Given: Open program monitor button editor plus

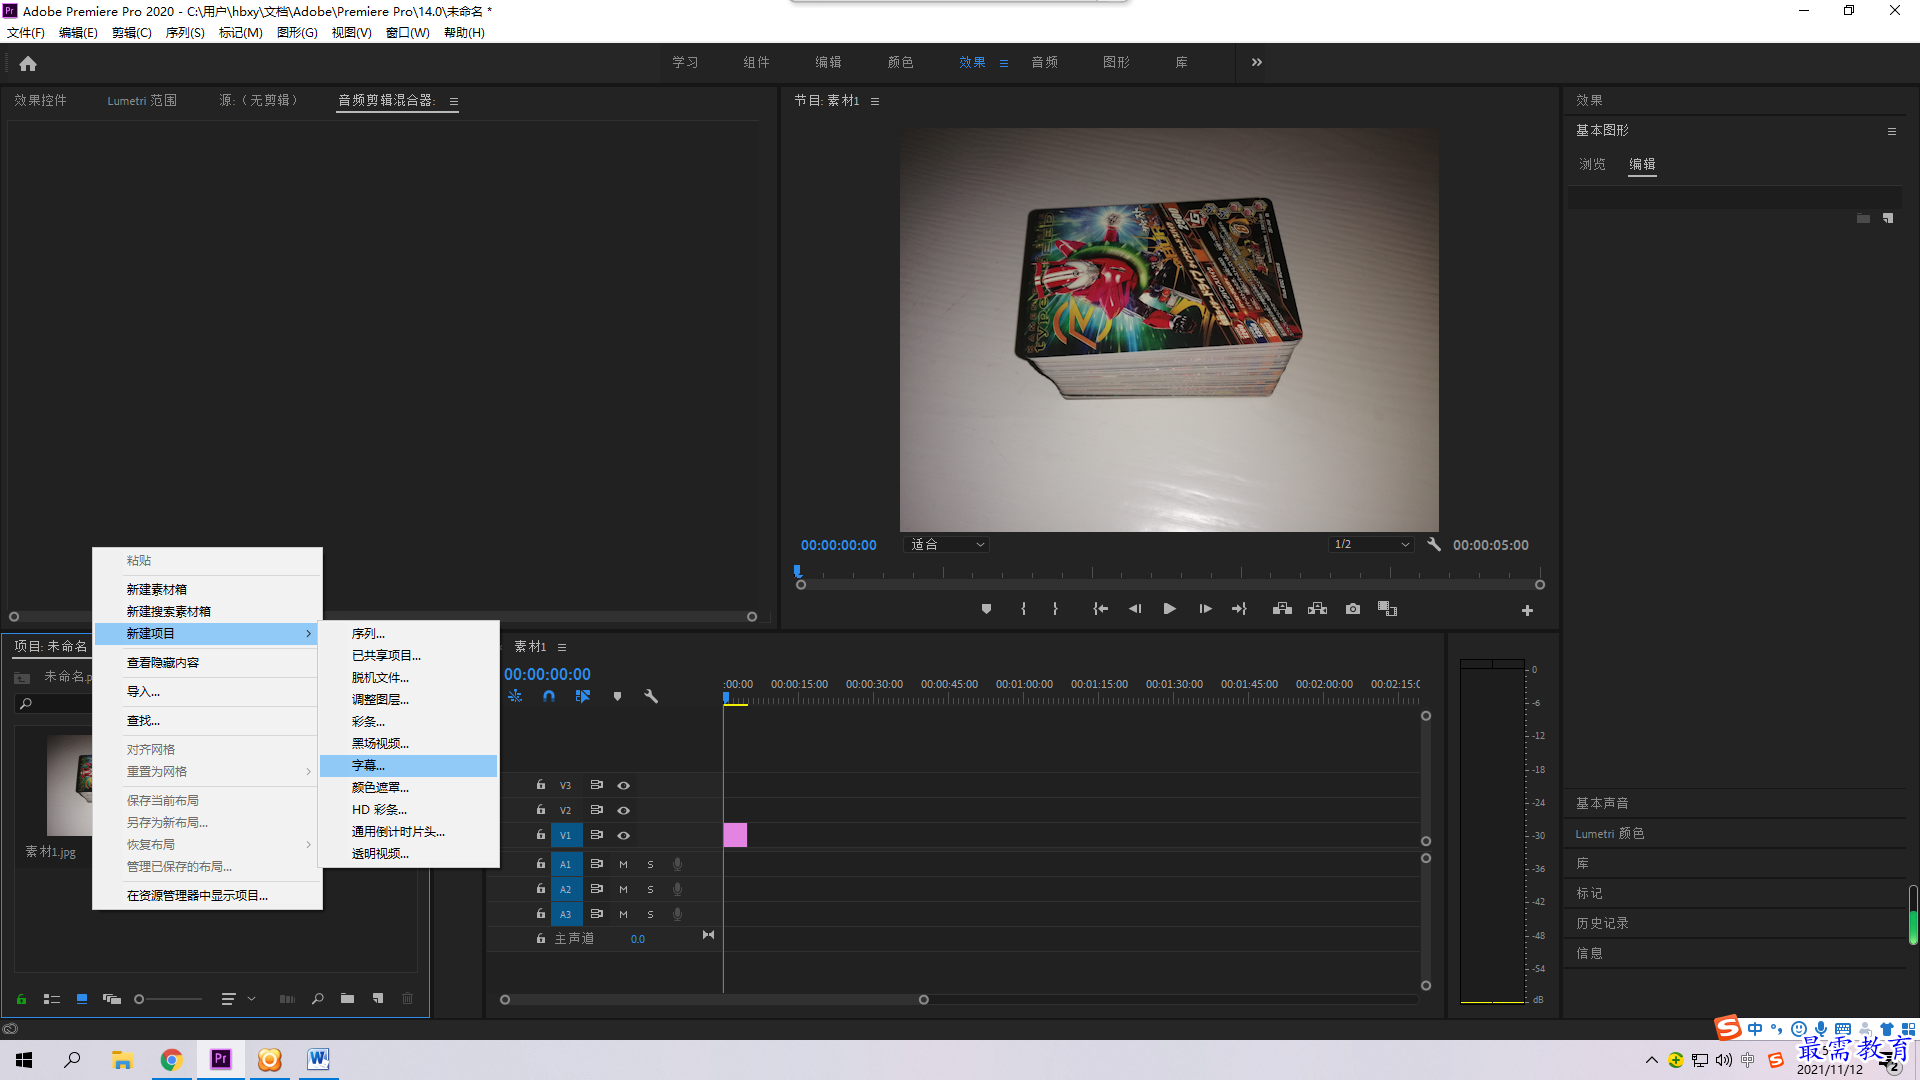Looking at the screenshot, I should pyautogui.click(x=1527, y=610).
